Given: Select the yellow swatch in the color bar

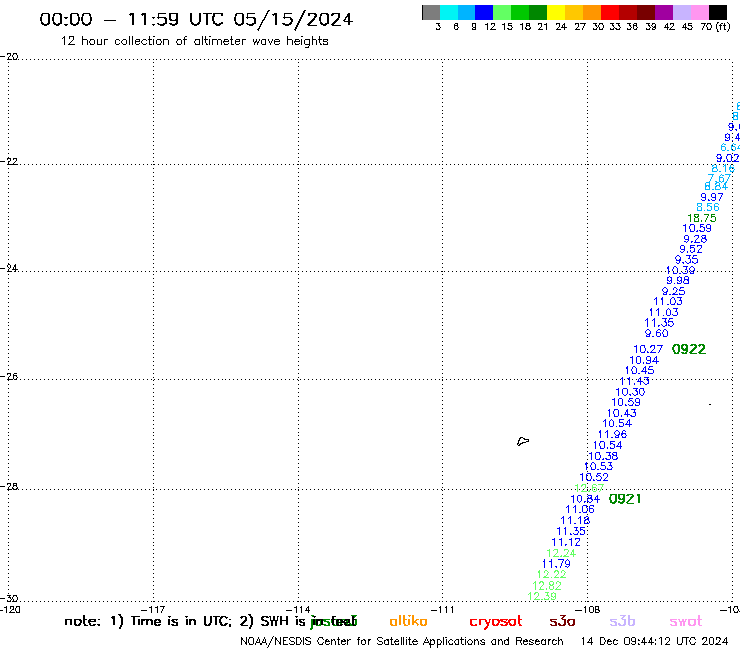Looking at the screenshot, I should [555, 12].
